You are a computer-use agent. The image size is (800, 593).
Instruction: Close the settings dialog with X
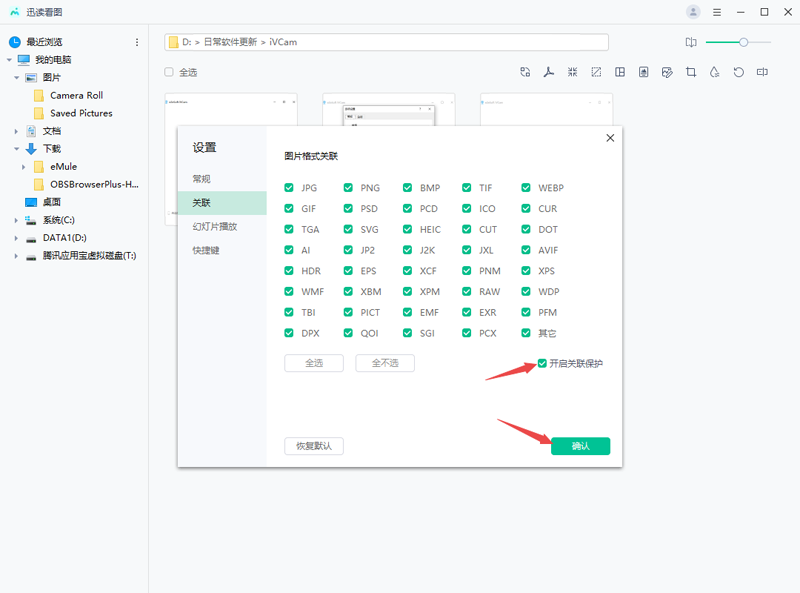610,138
